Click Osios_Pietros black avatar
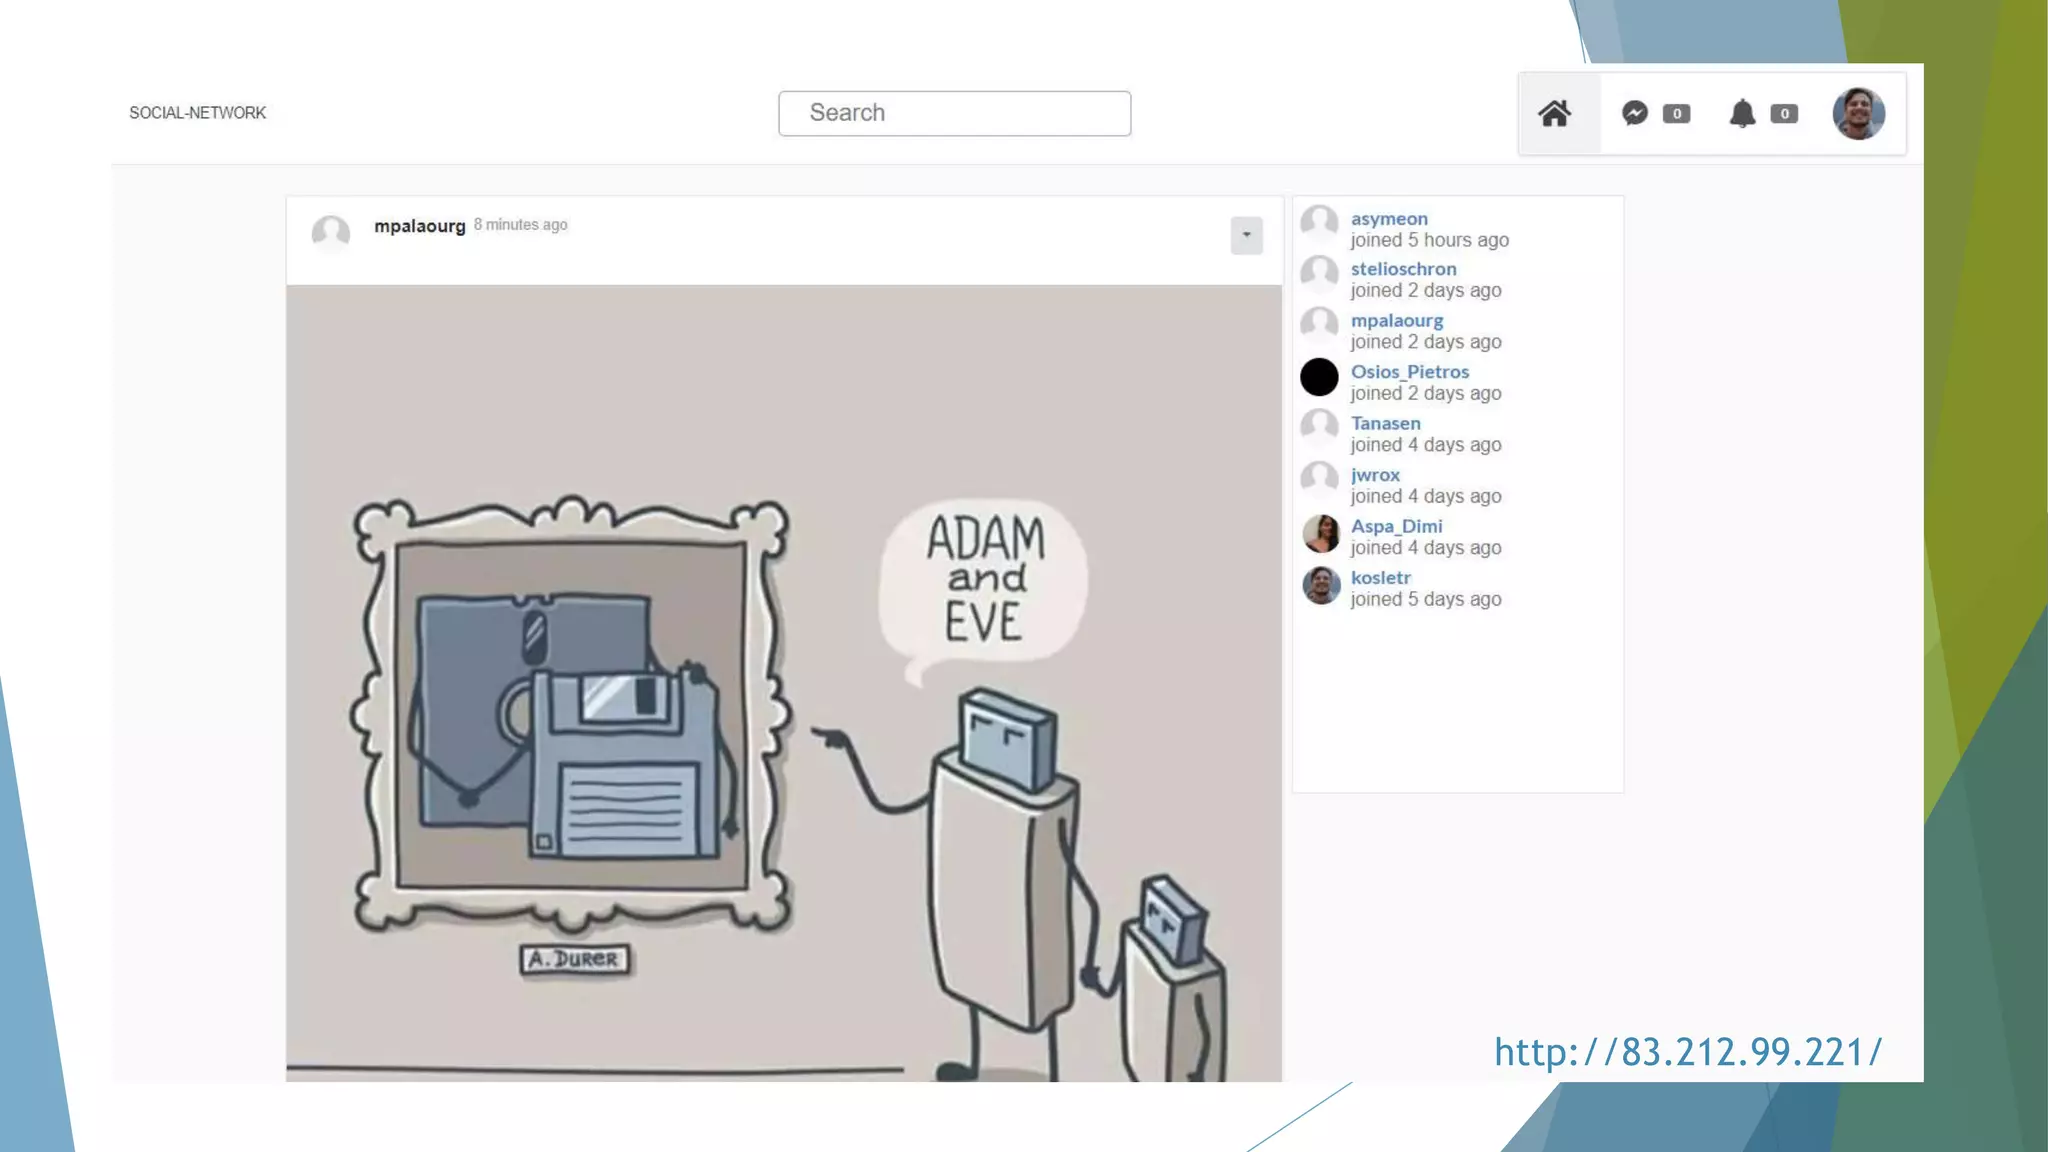Viewport: 2048px width, 1152px height. (x=1319, y=377)
